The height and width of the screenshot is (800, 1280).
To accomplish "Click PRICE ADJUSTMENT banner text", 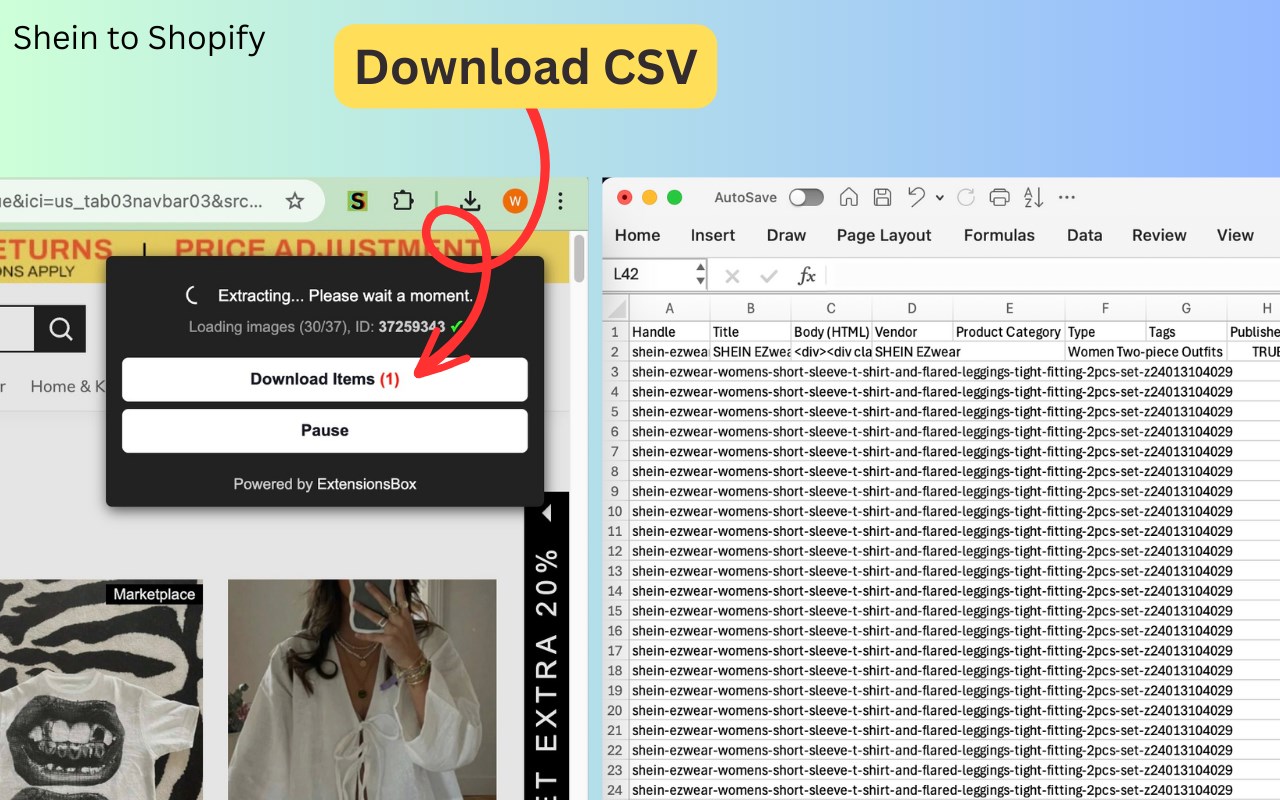I will (327, 249).
